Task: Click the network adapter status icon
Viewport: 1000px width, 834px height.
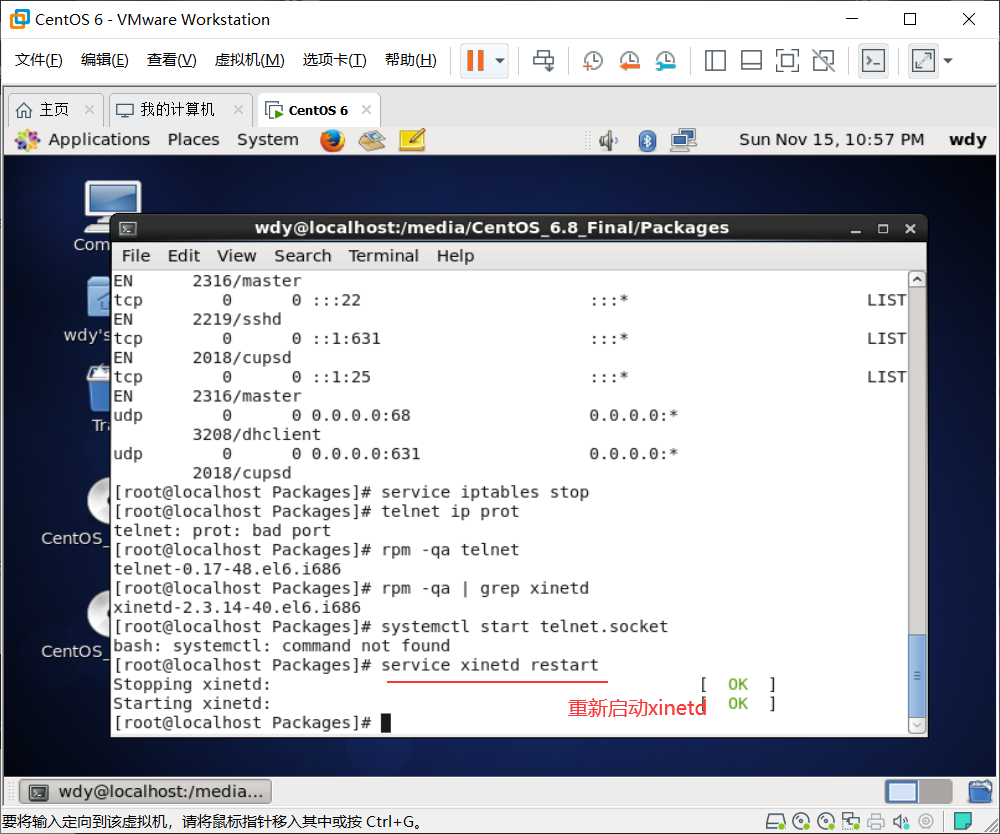Action: click(x=851, y=821)
